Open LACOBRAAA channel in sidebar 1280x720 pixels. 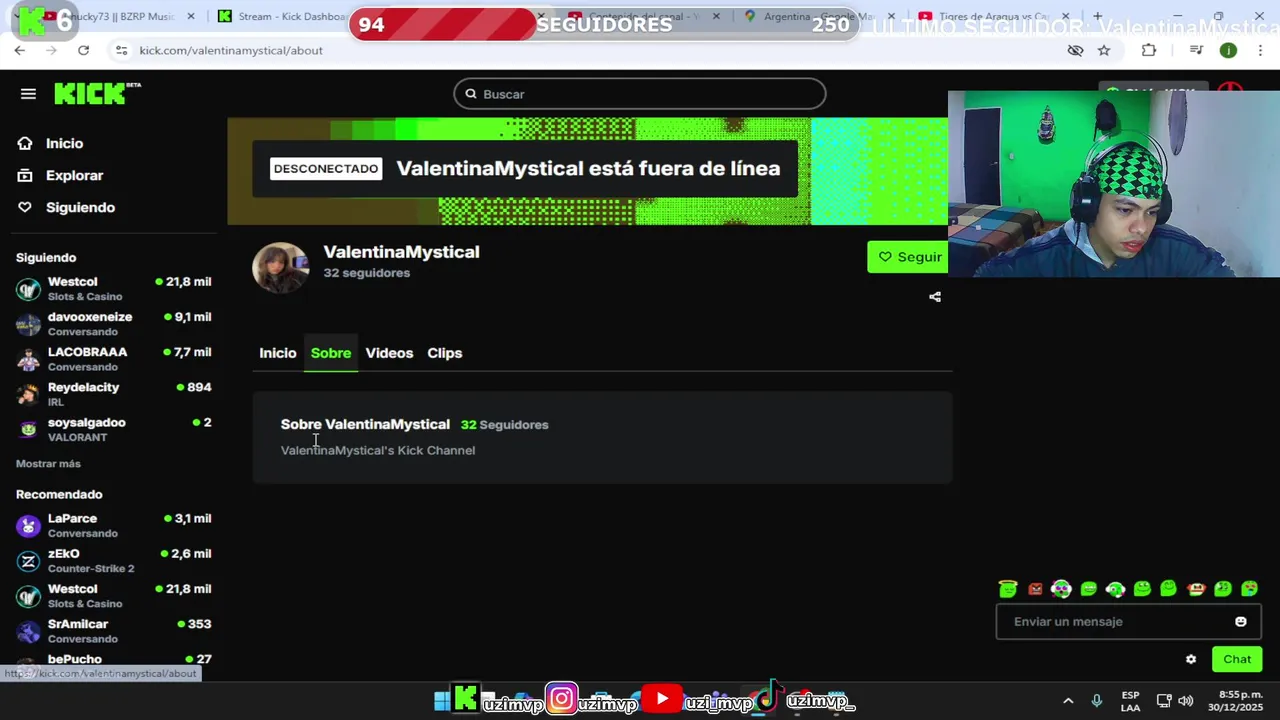pos(114,359)
